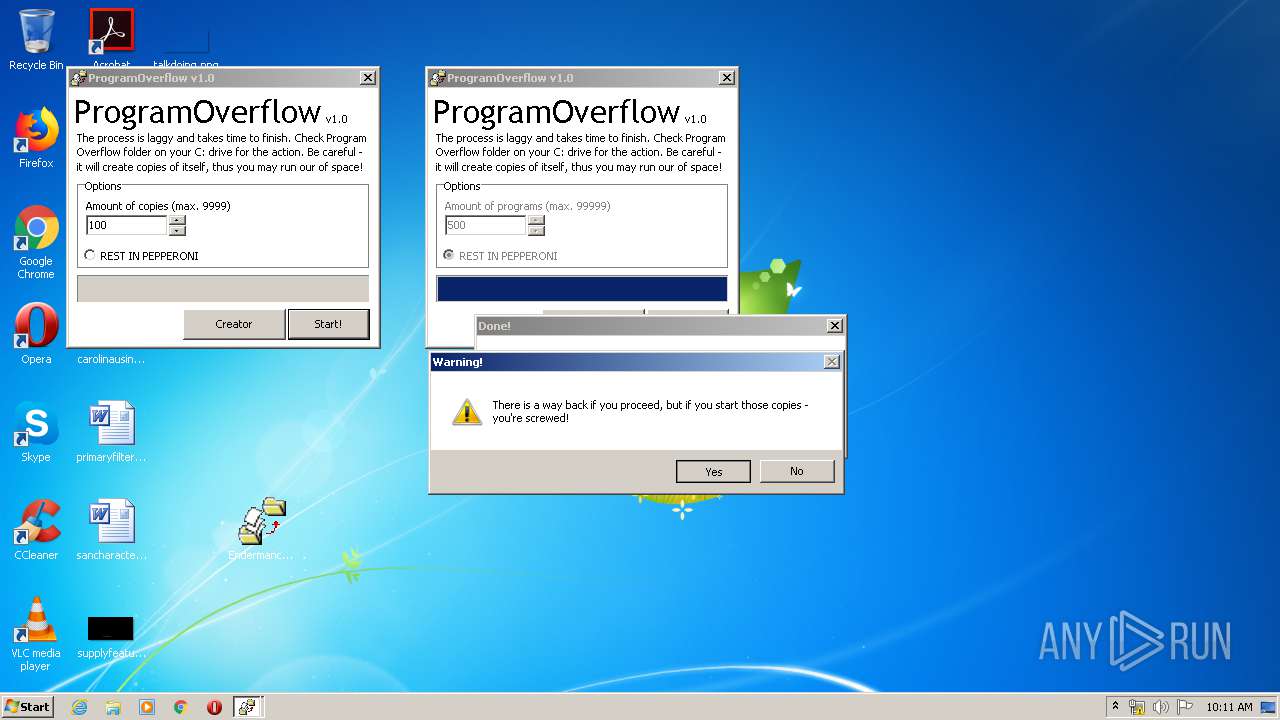Click the Action Center flag icon
Image resolution: width=1280 pixels, height=720 pixels.
point(1185,707)
